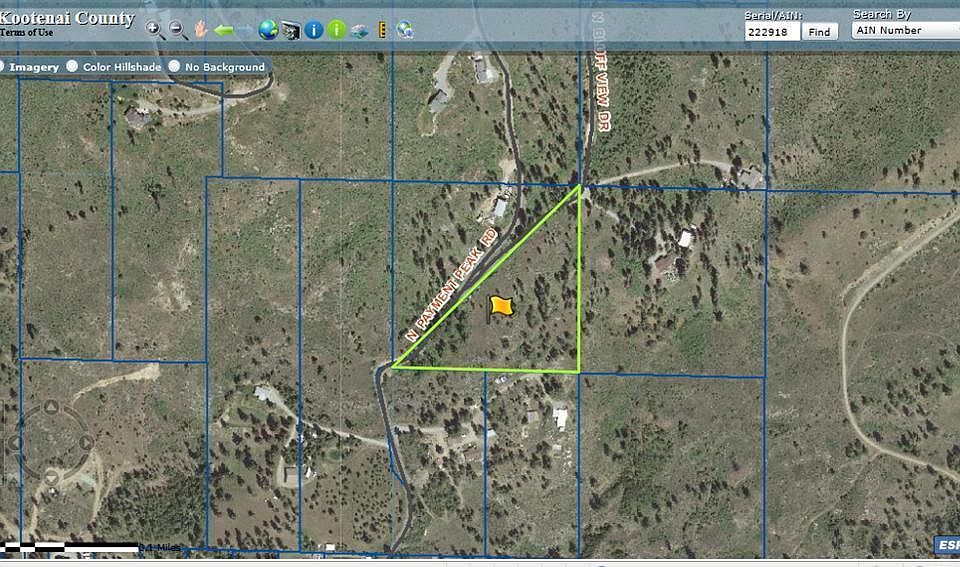Screen dimensions: 960x567
Task: Pan the map right with navigation arrow
Action: point(84,442)
